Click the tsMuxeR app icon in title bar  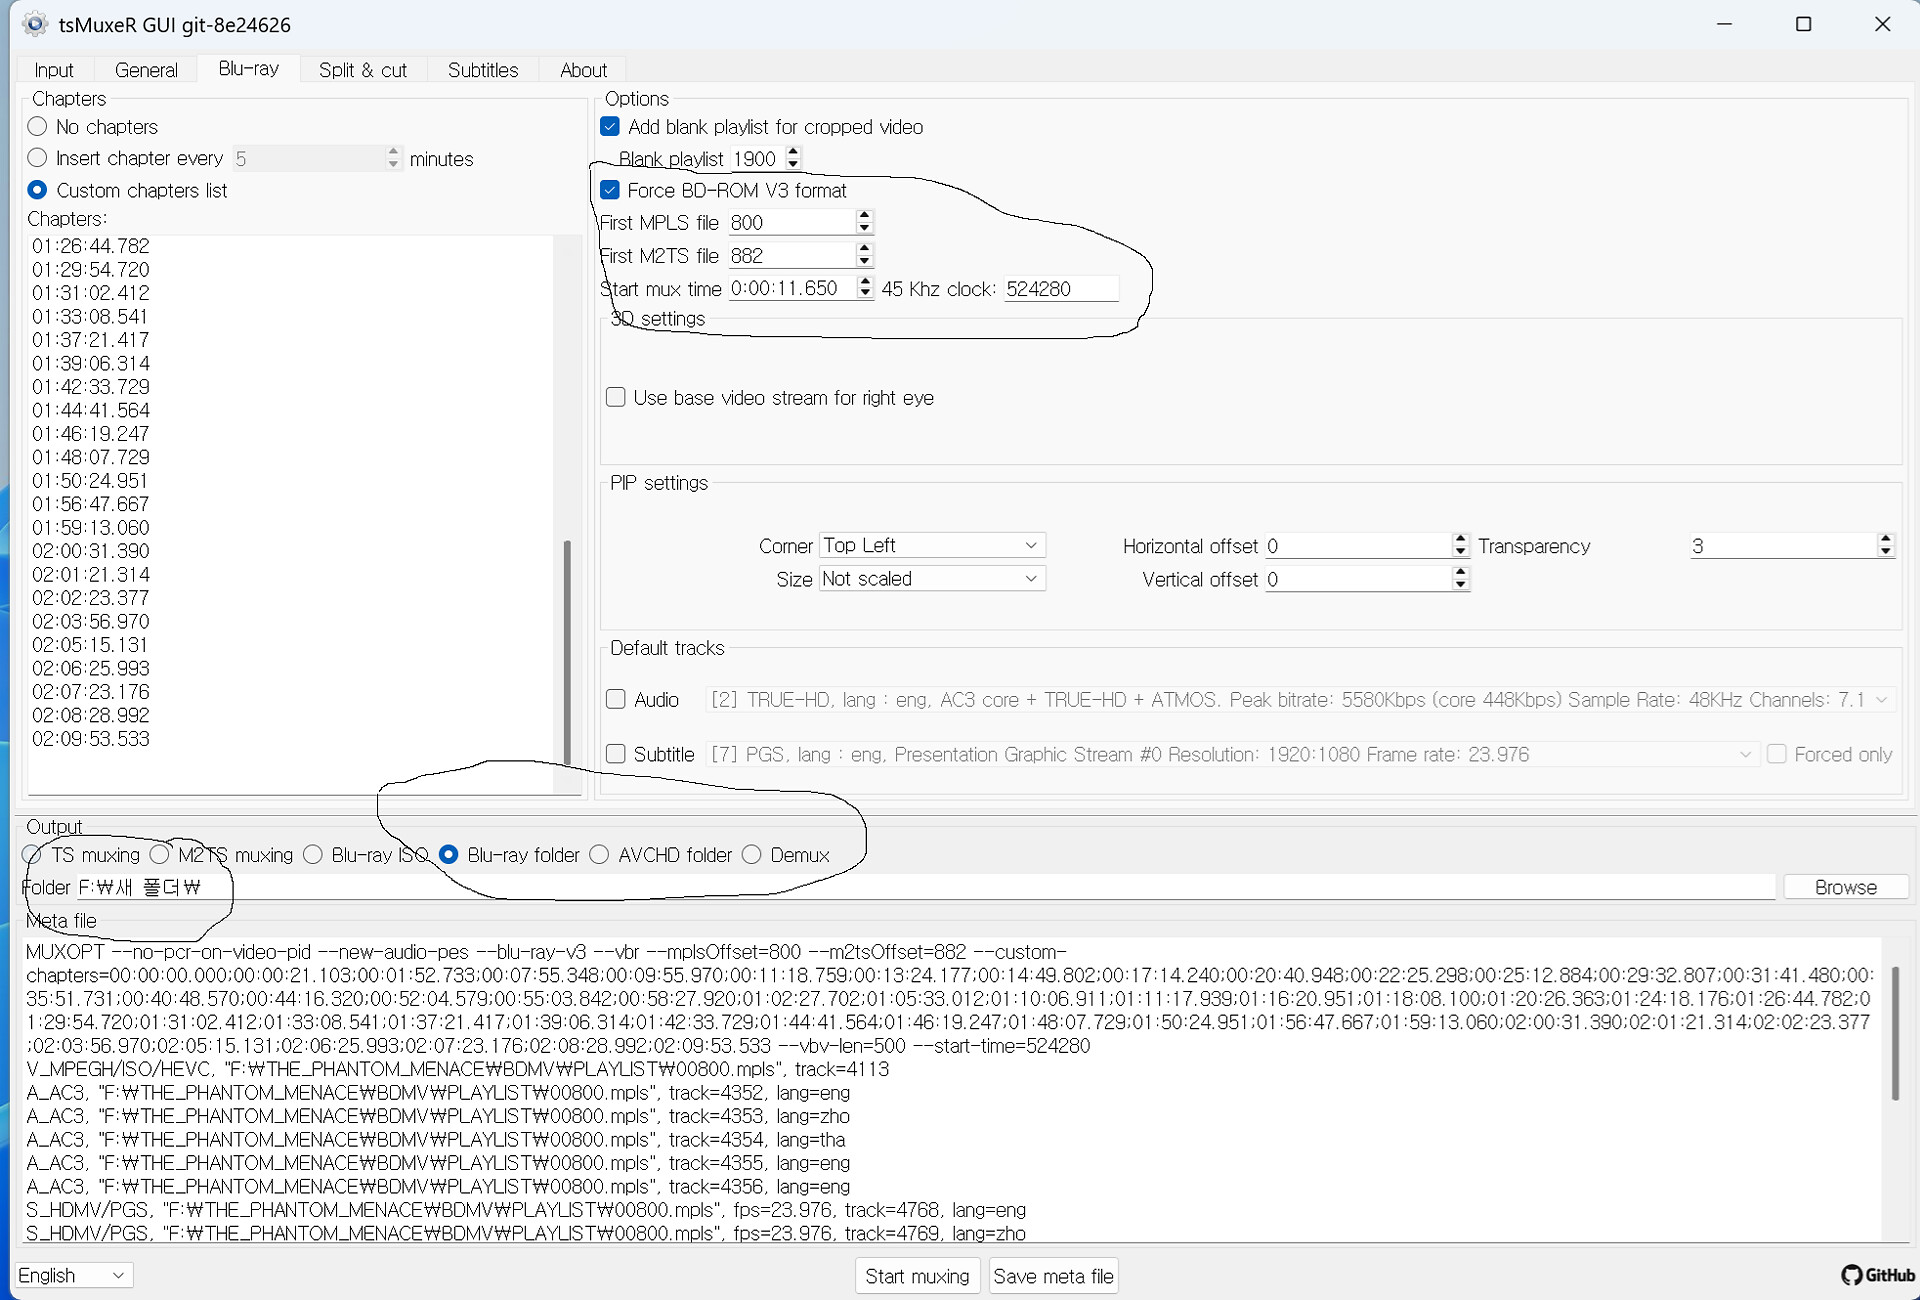[x=35, y=24]
